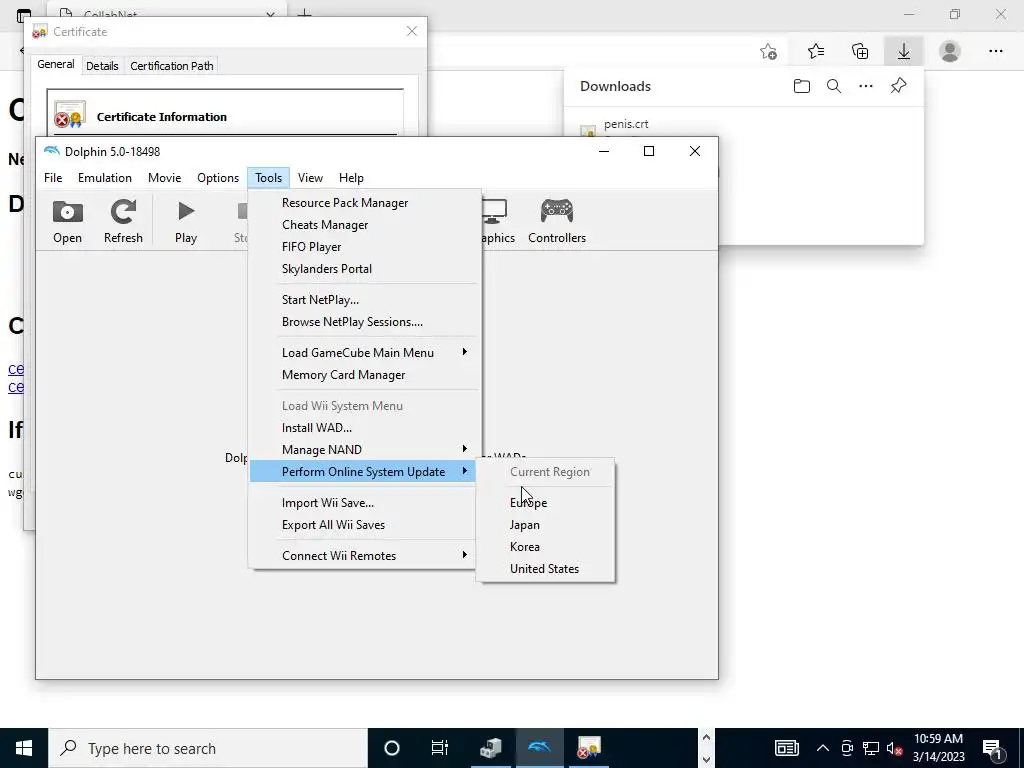The height and width of the screenshot is (768, 1024).
Task: Open Dolphin Controllers settings
Action: (x=556, y=222)
